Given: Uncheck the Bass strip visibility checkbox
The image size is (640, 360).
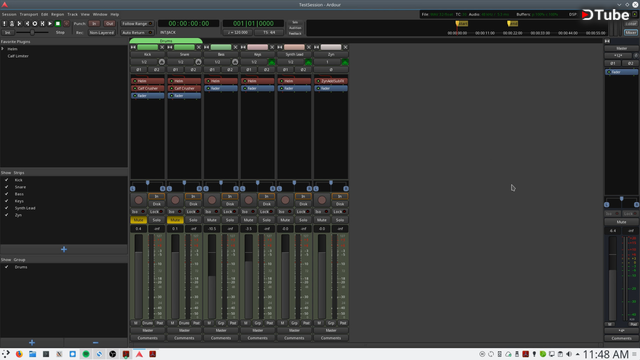Looking at the screenshot, I should point(7,194).
